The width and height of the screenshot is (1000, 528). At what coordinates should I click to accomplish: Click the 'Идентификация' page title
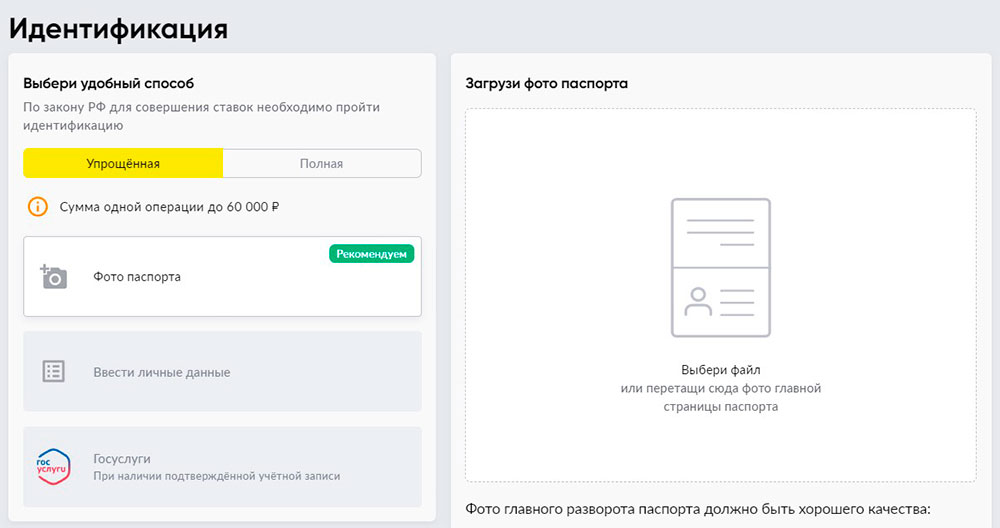pos(119,29)
